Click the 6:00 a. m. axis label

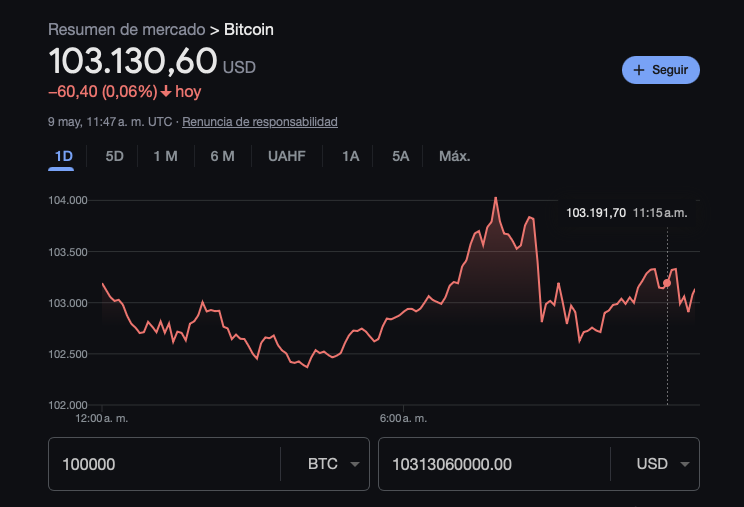click(x=403, y=418)
